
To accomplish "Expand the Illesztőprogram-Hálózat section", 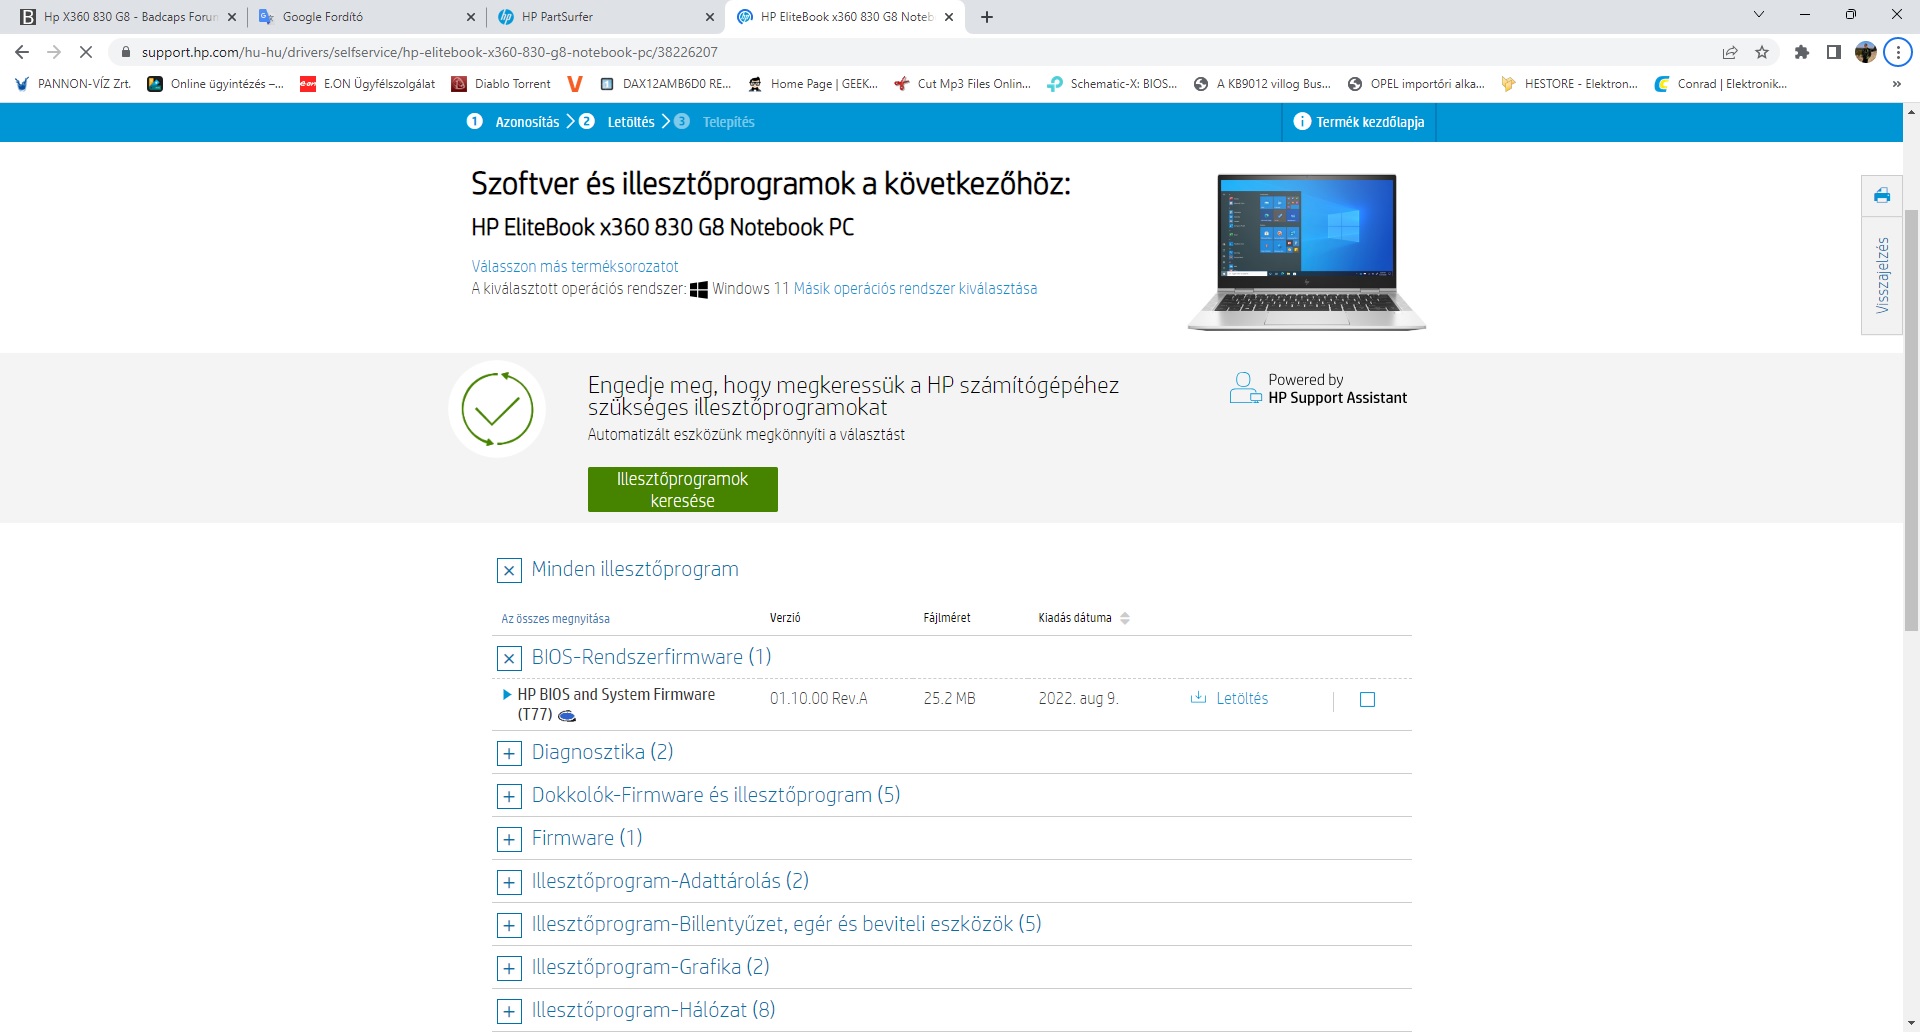I will pyautogui.click(x=509, y=1012).
